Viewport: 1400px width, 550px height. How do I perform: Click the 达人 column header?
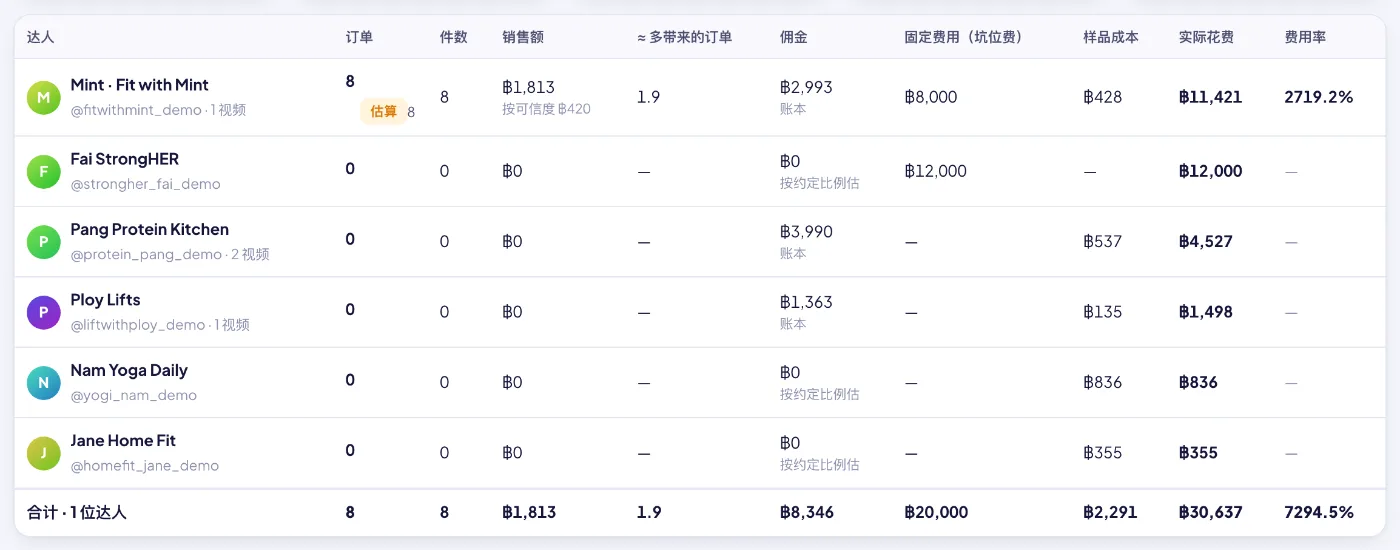(x=41, y=37)
